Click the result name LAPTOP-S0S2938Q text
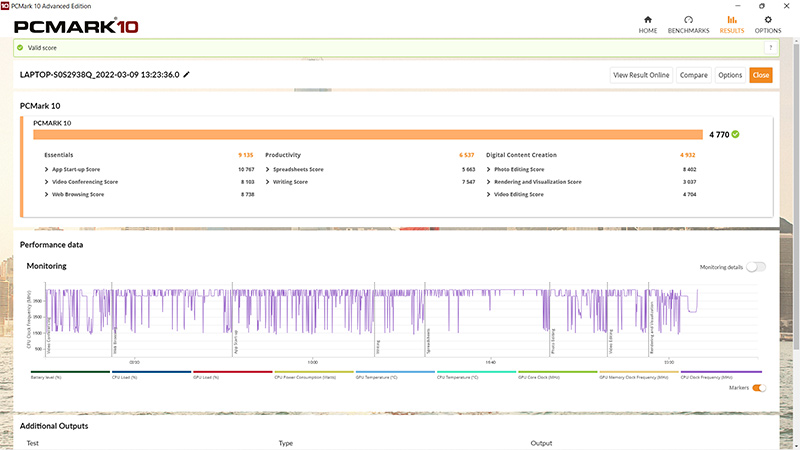 (x=99, y=74)
